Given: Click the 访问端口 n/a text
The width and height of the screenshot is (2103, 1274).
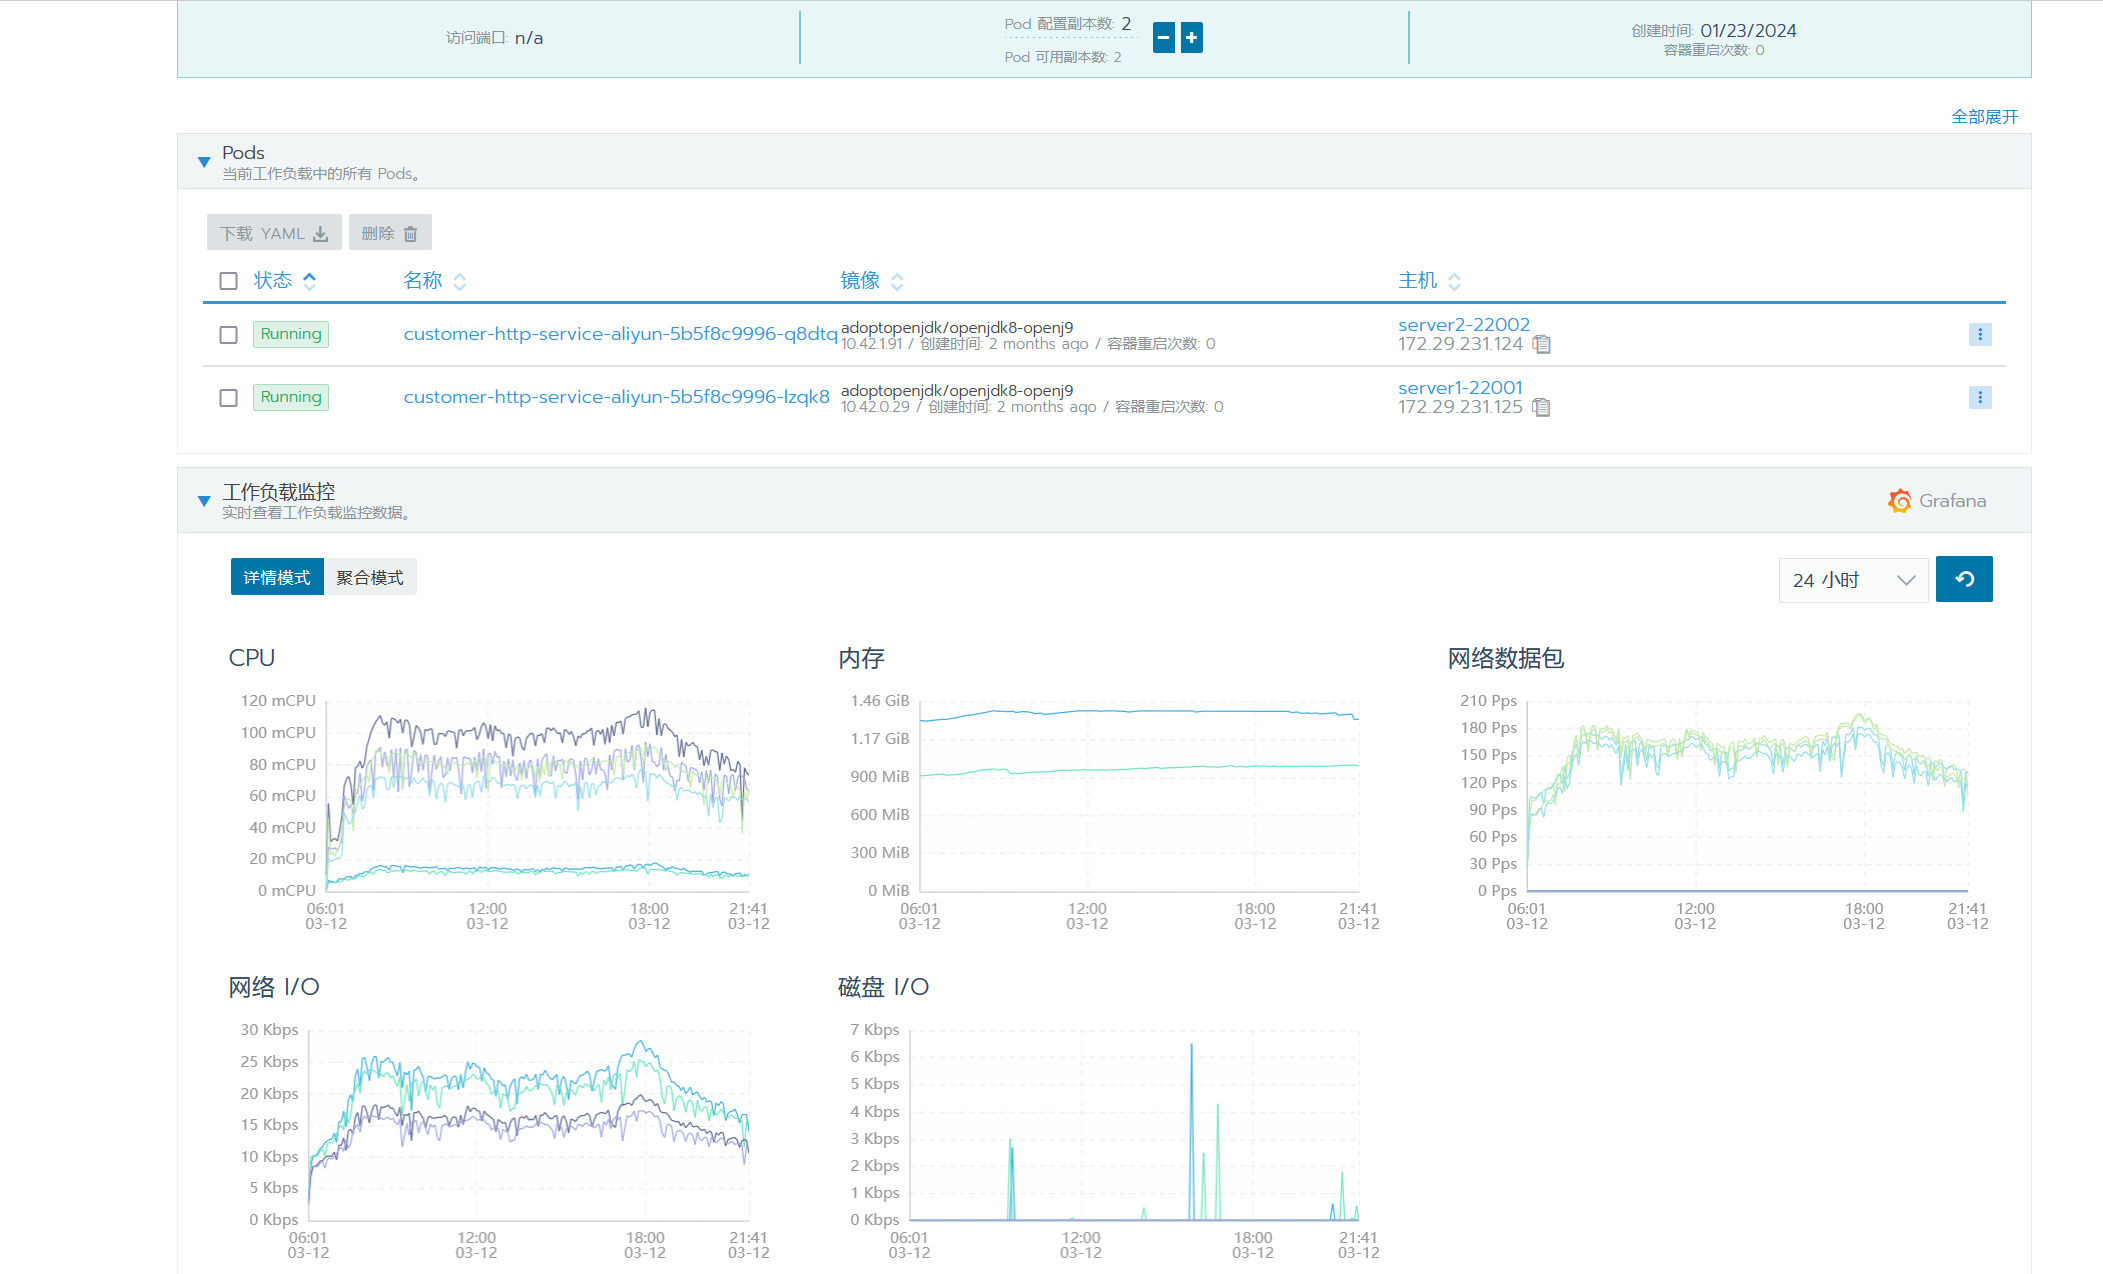Looking at the screenshot, I should tap(495, 38).
